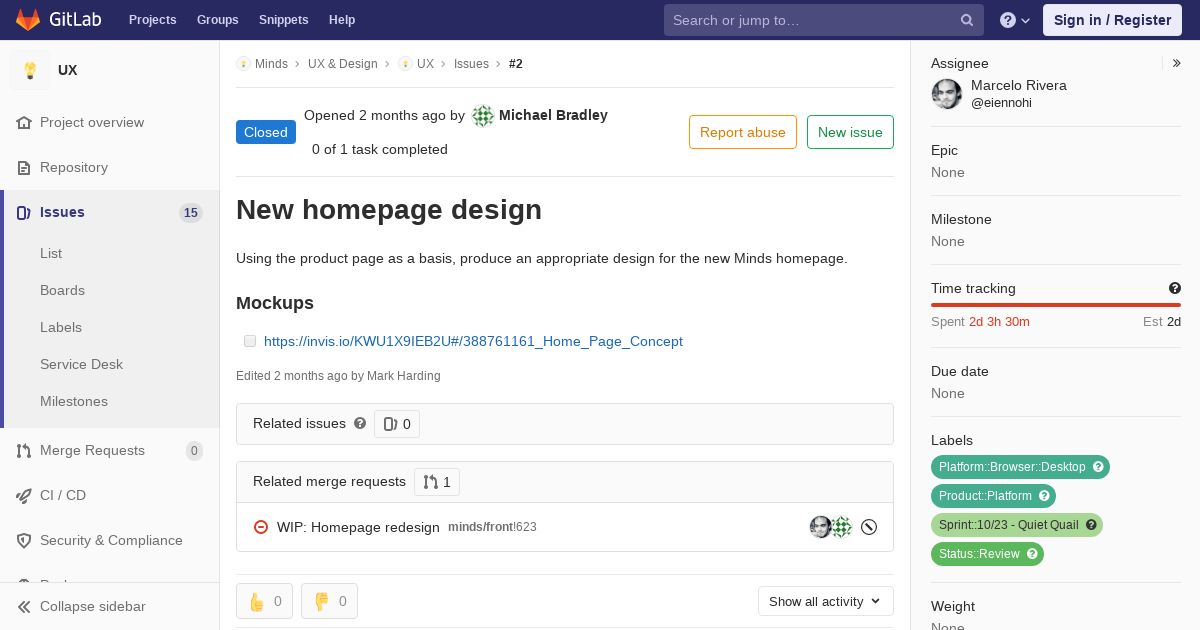Open Security & Compliance in sidebar
The width and height of the screenshot is (1200, 630).
pyautogui.click(x=110, y=540)
